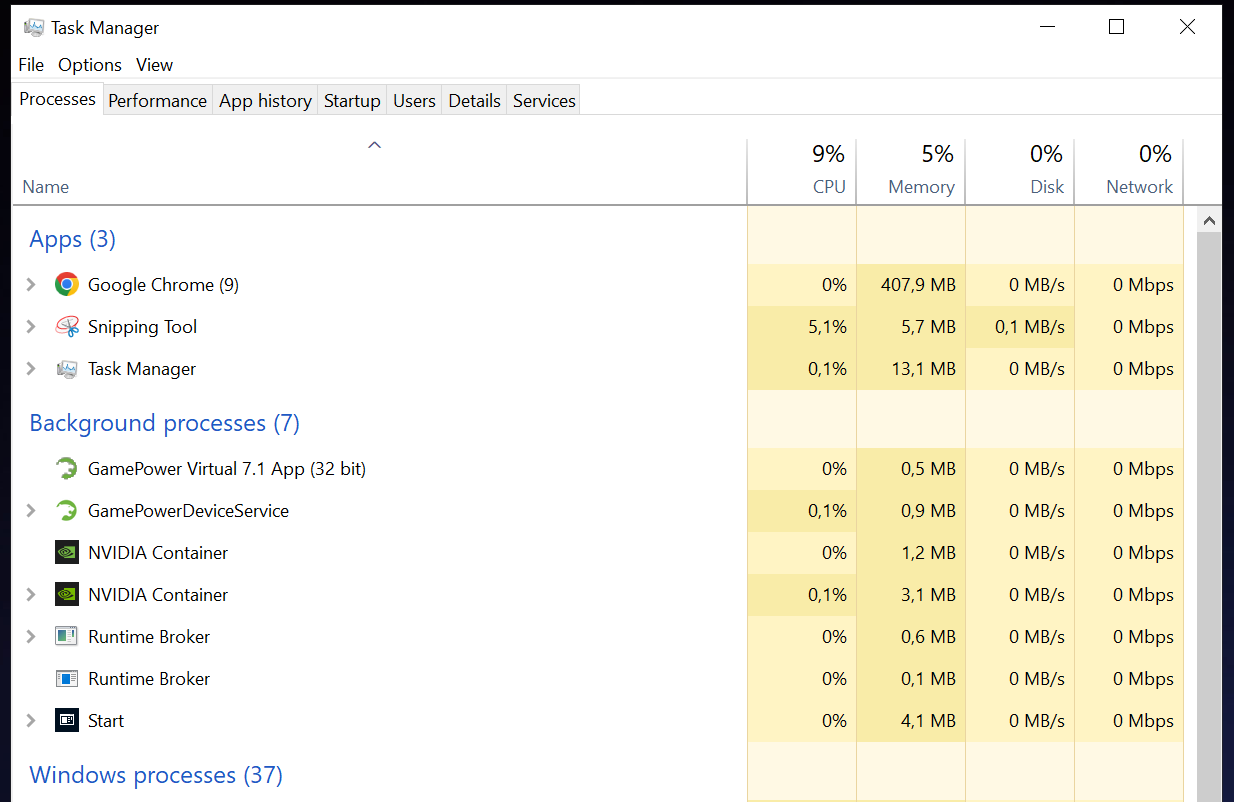Switch to the App history tab

265,101
